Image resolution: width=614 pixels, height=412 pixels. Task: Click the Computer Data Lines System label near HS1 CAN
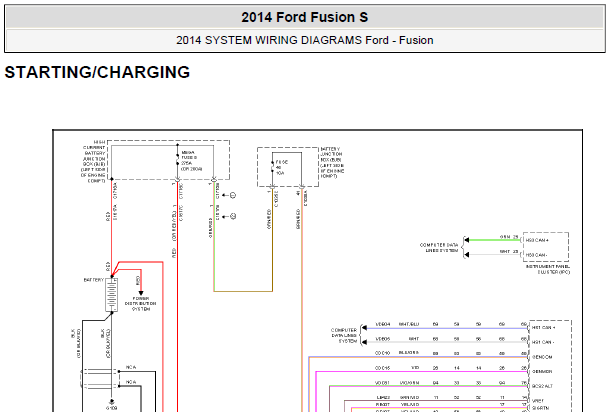point(344,336)
